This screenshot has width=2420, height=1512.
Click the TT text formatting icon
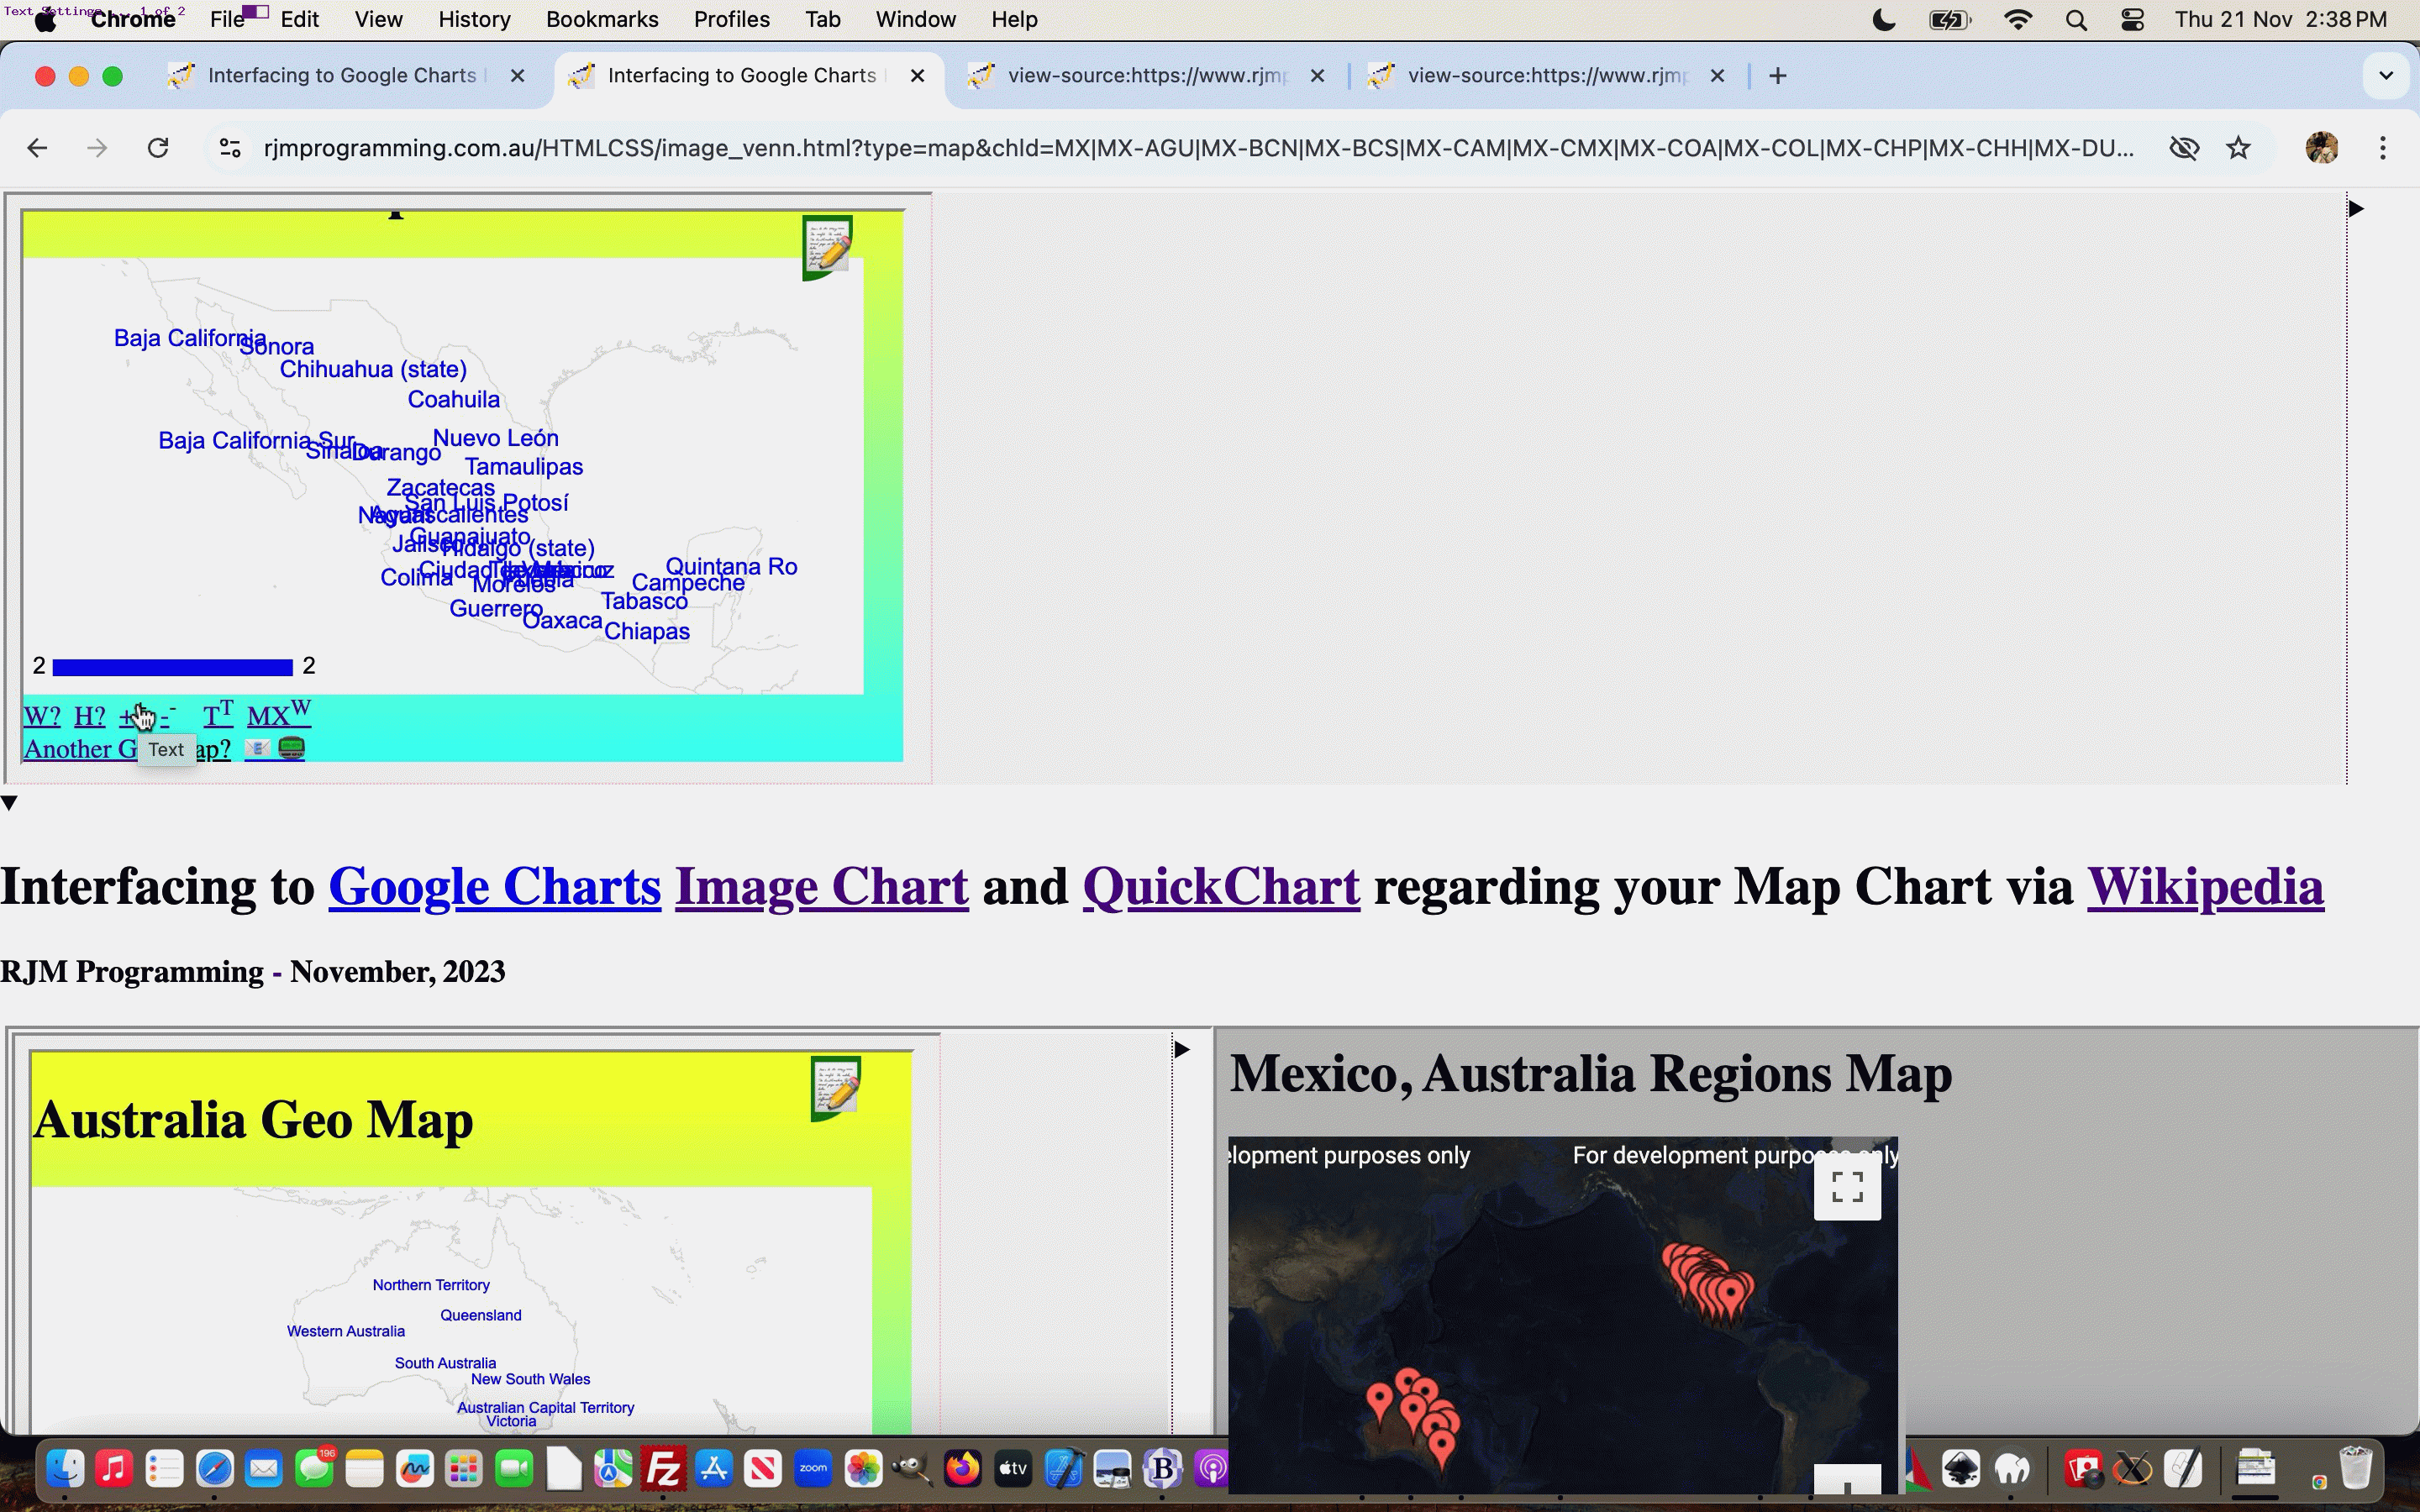tap(214, 712)
